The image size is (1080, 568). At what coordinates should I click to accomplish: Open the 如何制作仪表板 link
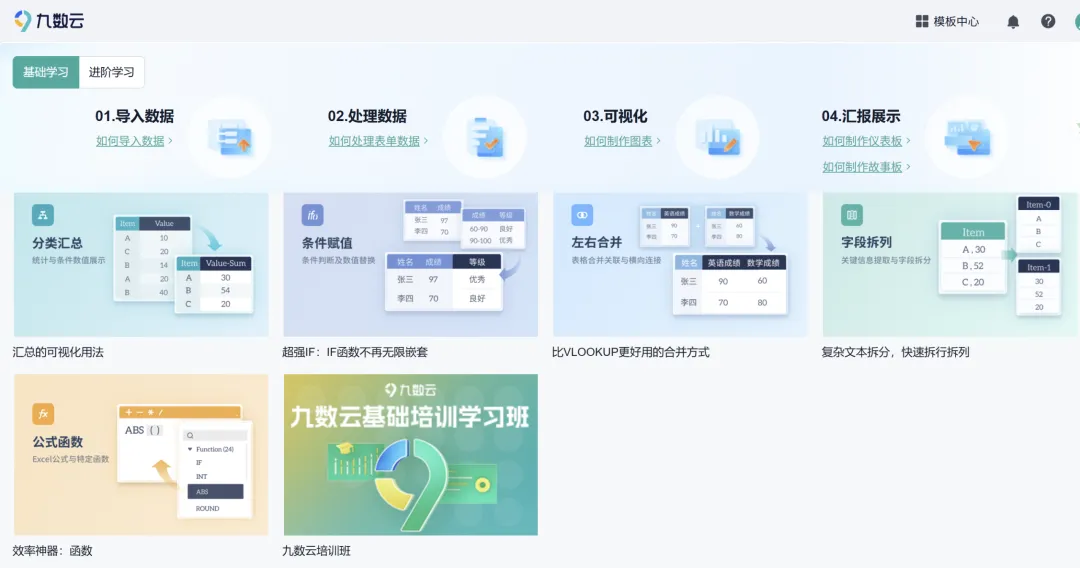pyautogui.click(x=862, y=140)
